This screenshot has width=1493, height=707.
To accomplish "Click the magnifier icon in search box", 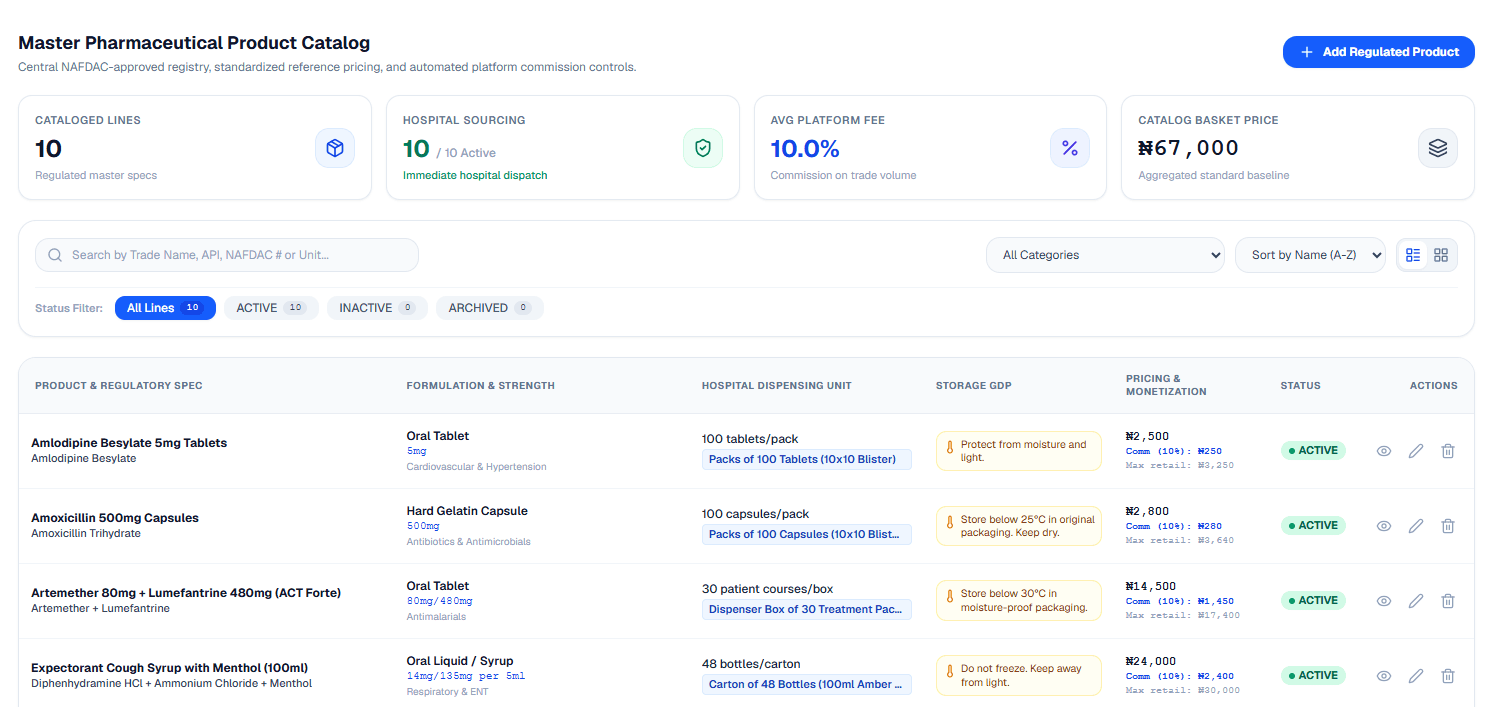I will click(55, 255).
